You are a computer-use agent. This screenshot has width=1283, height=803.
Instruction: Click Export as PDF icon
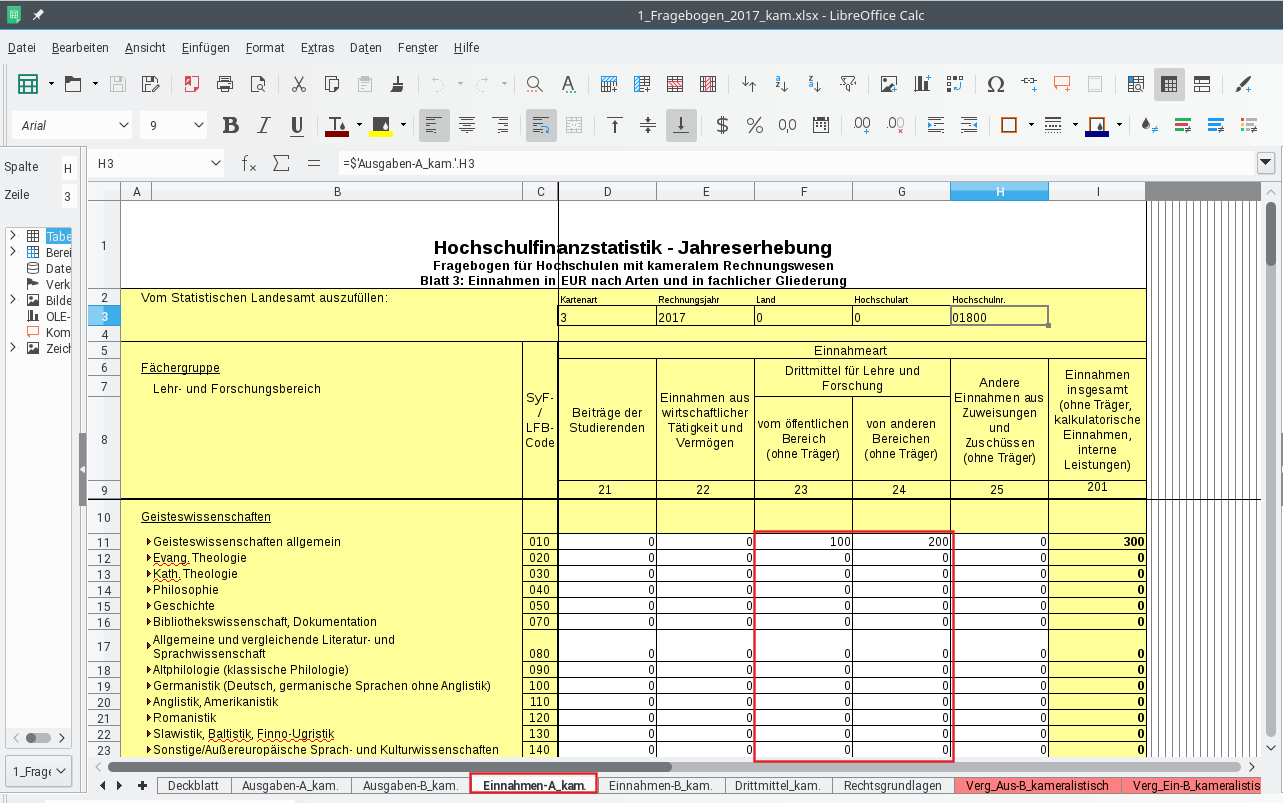coord(191,84)
